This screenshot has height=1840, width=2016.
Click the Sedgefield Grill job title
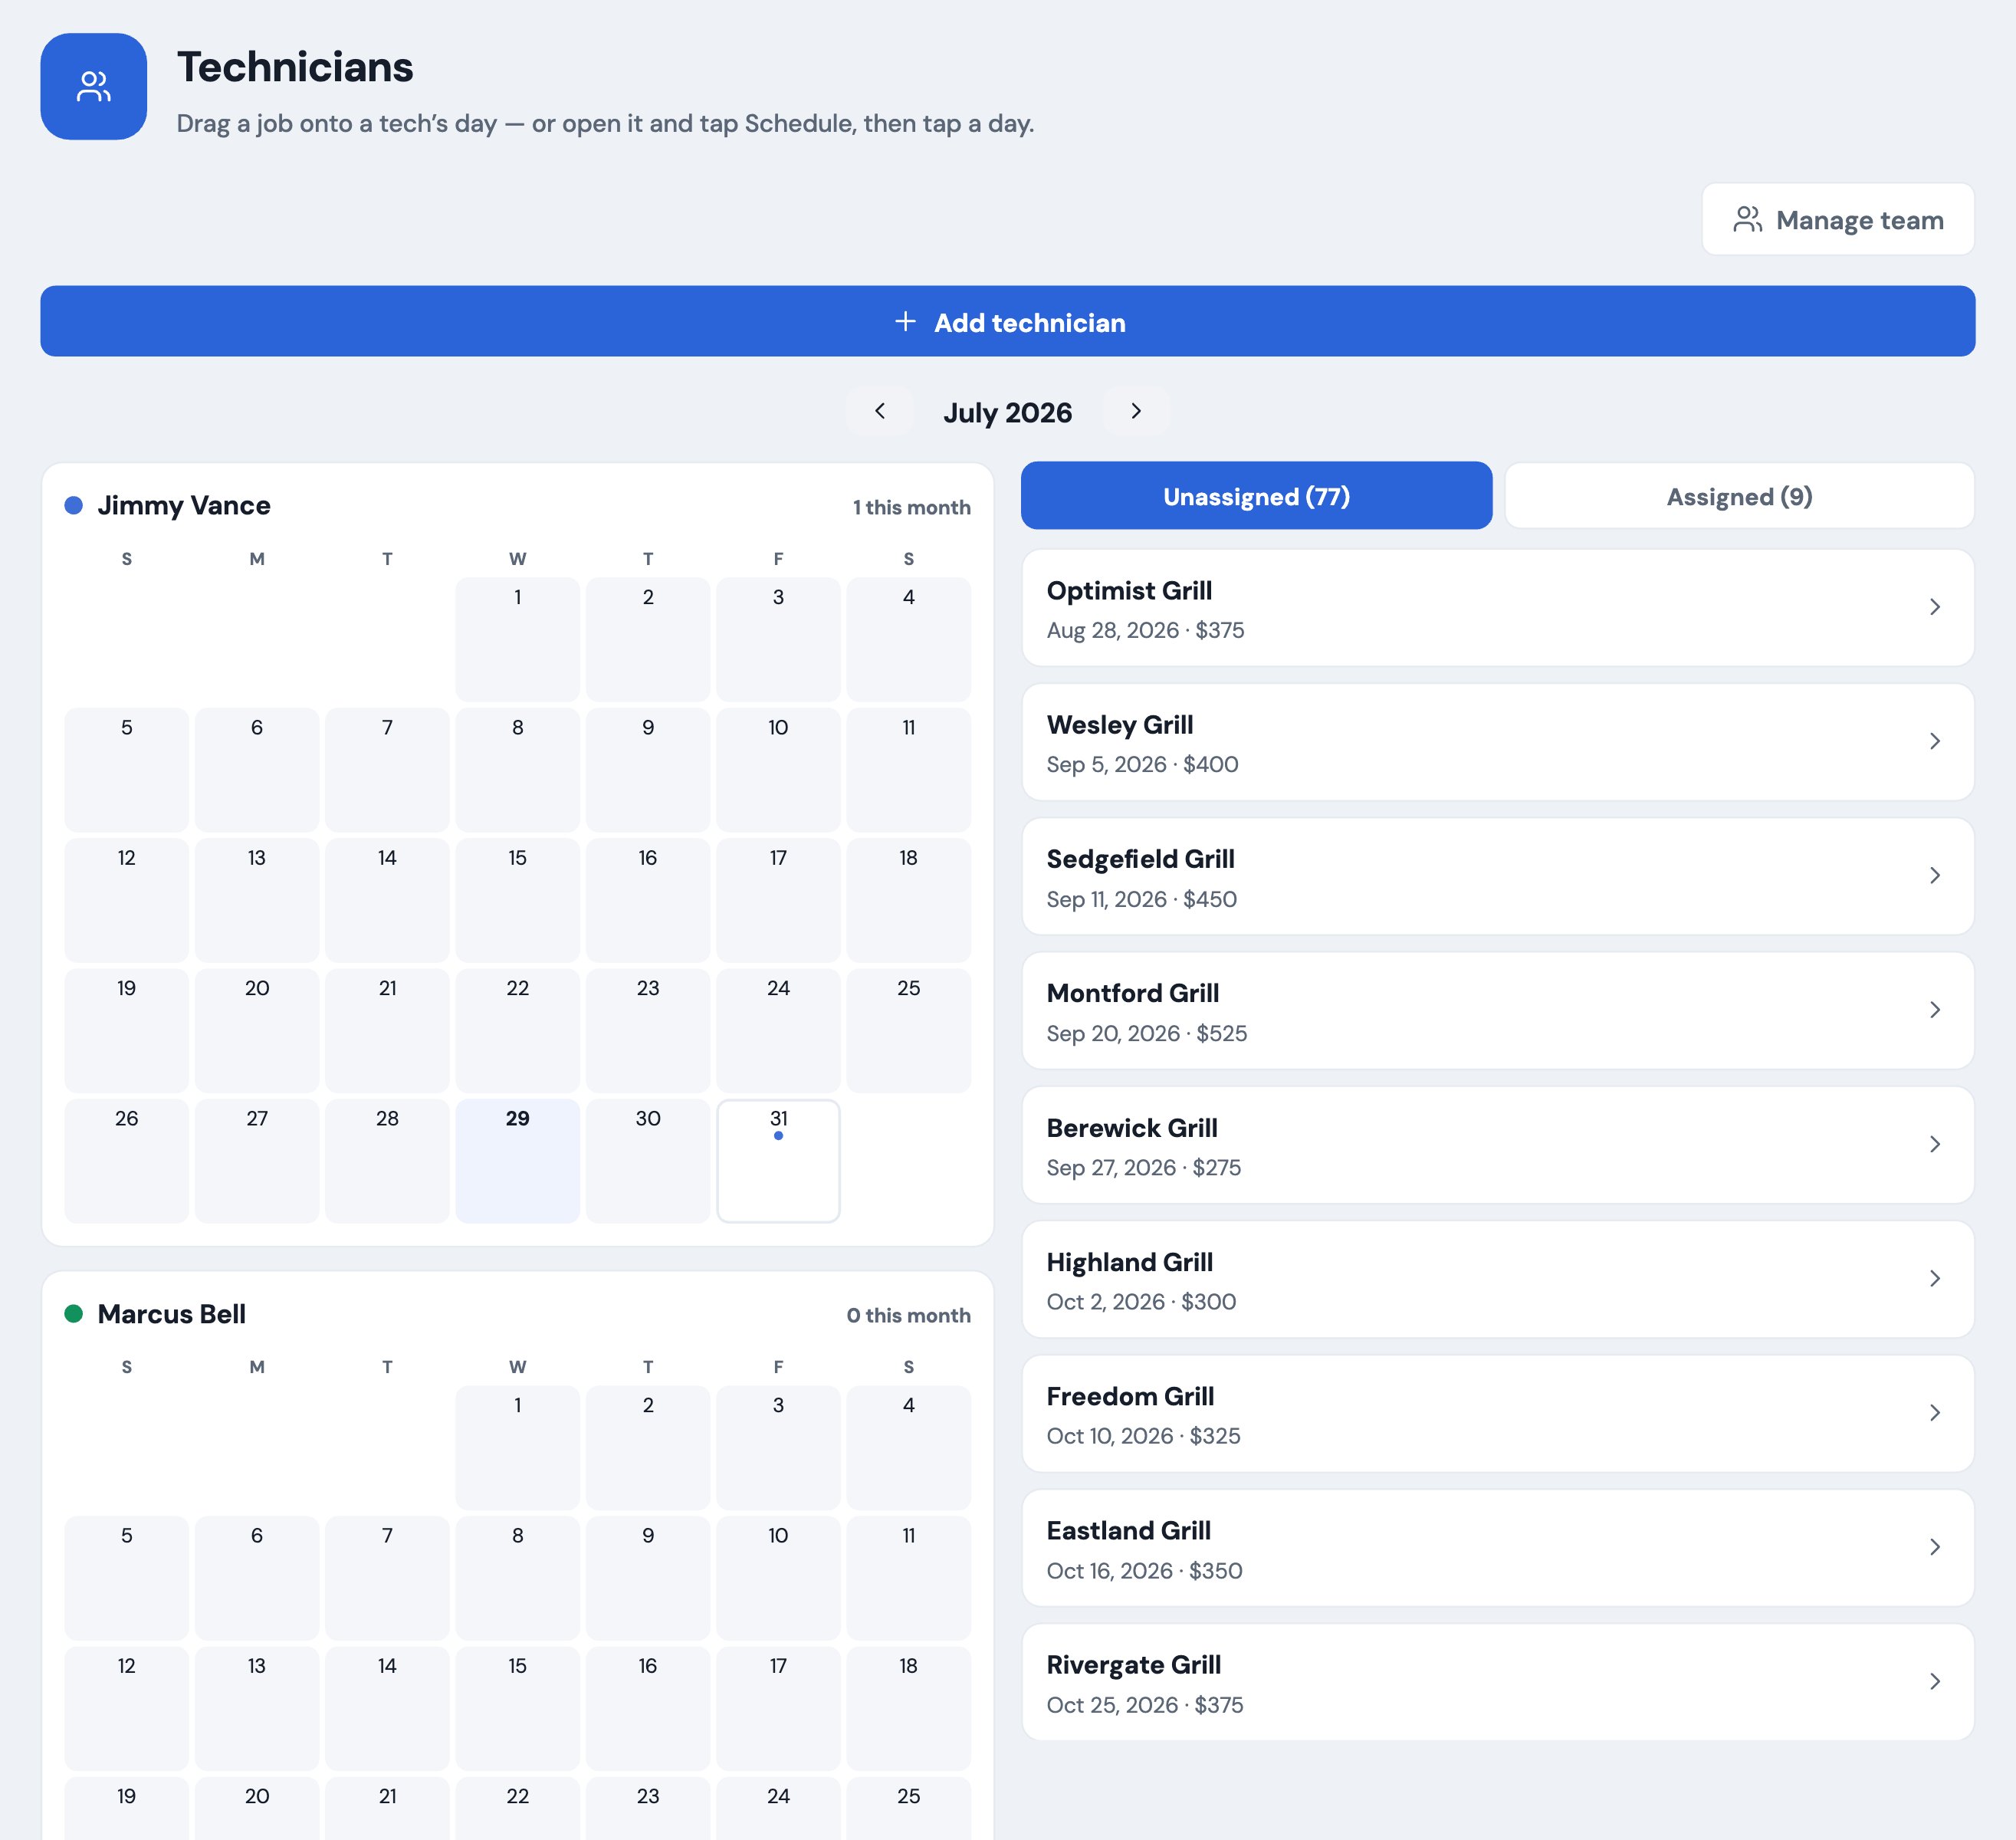click(1140, 859)
